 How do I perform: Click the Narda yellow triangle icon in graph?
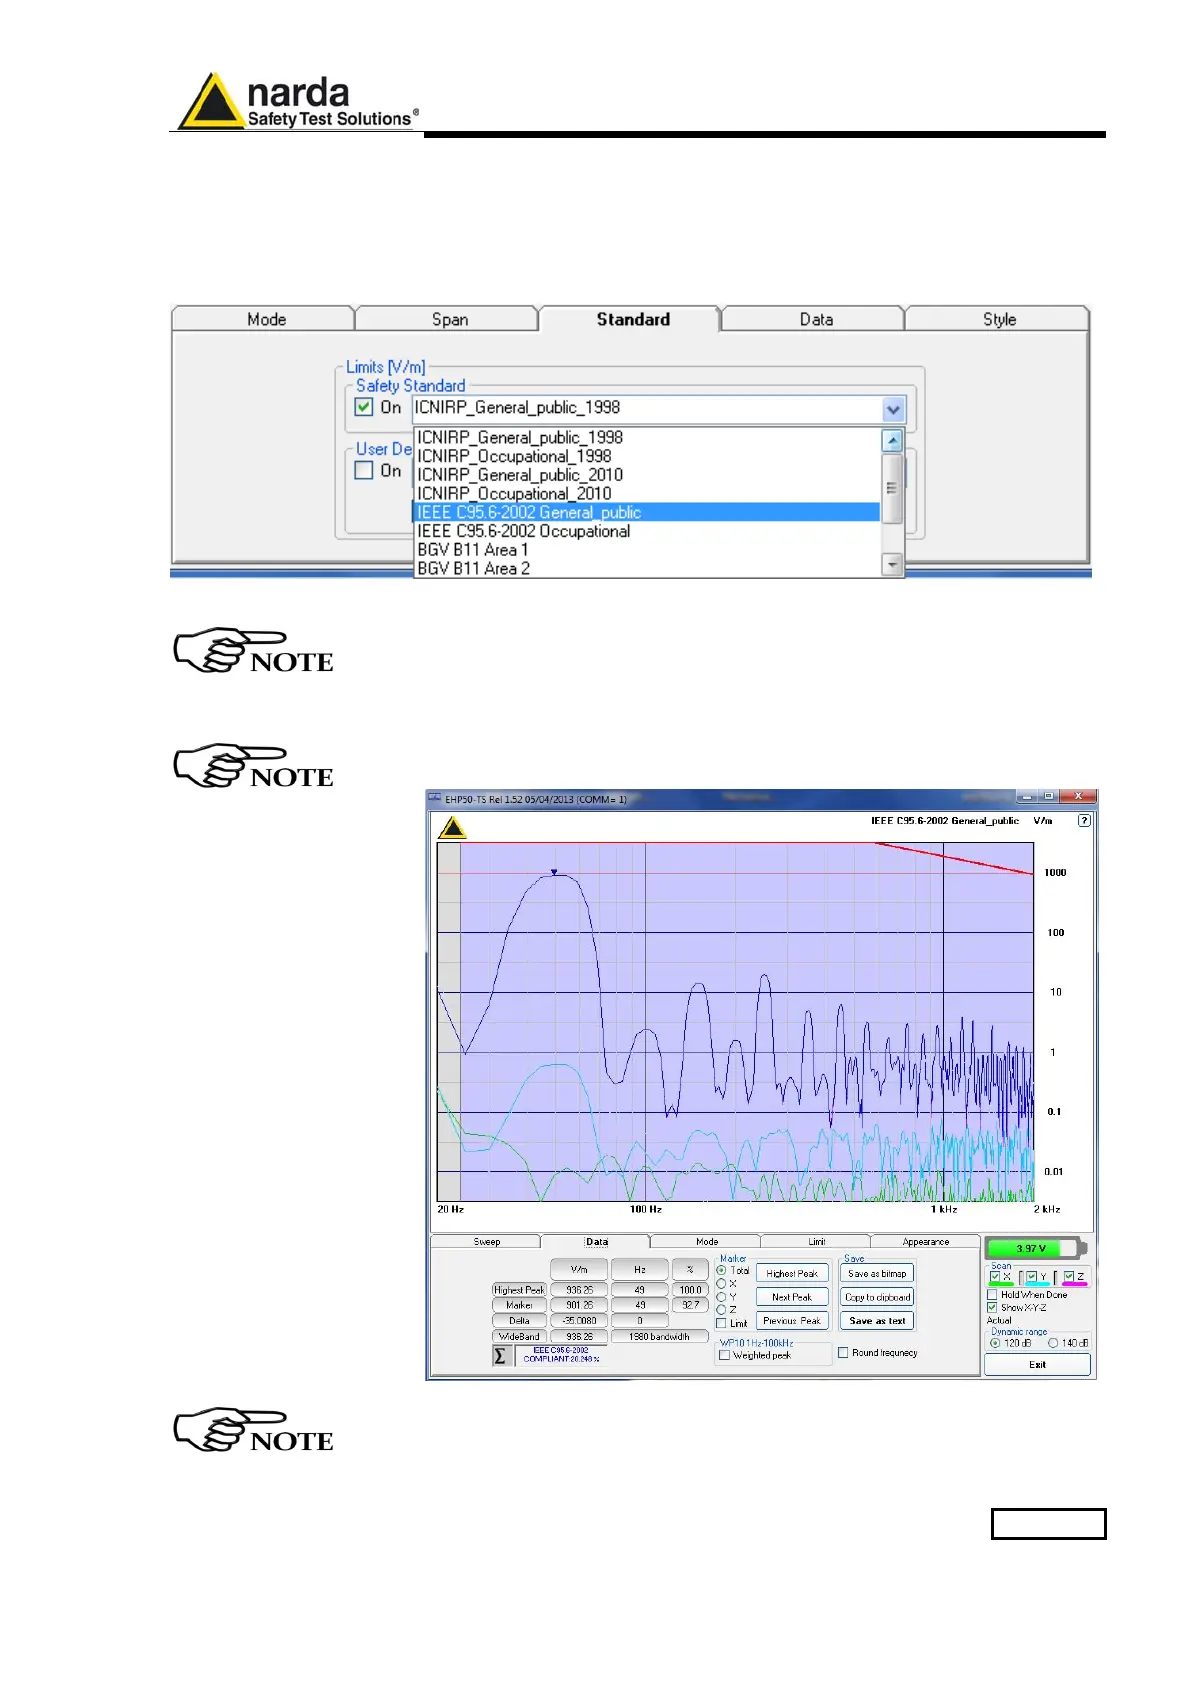(x=453, y=828)
